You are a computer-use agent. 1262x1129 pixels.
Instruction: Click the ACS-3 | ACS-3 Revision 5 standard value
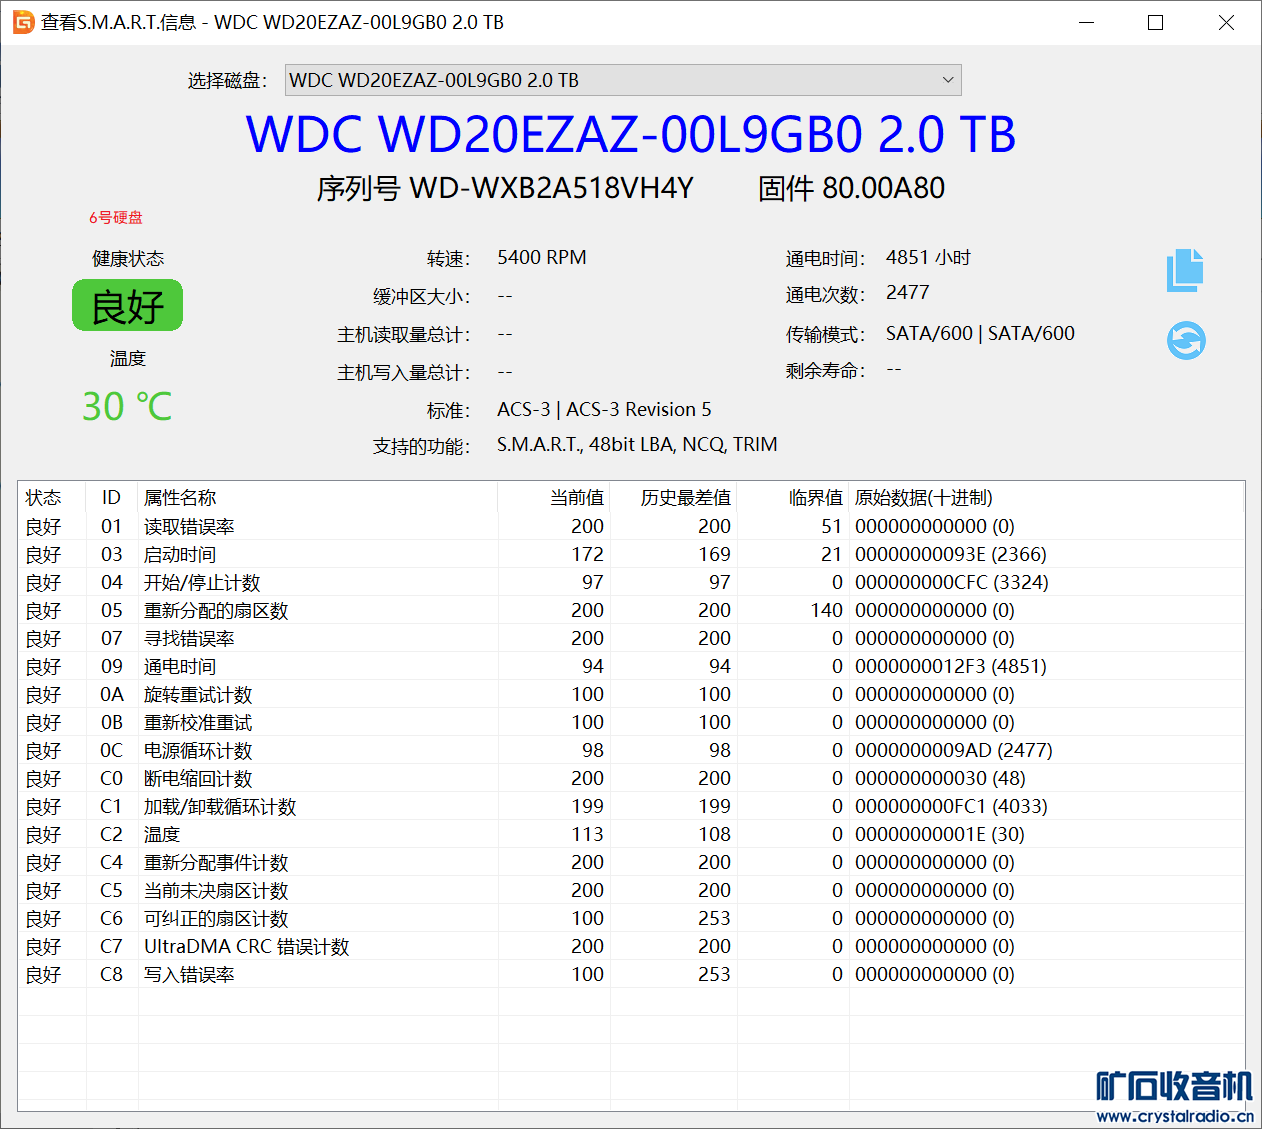click(x=604, y=409)
